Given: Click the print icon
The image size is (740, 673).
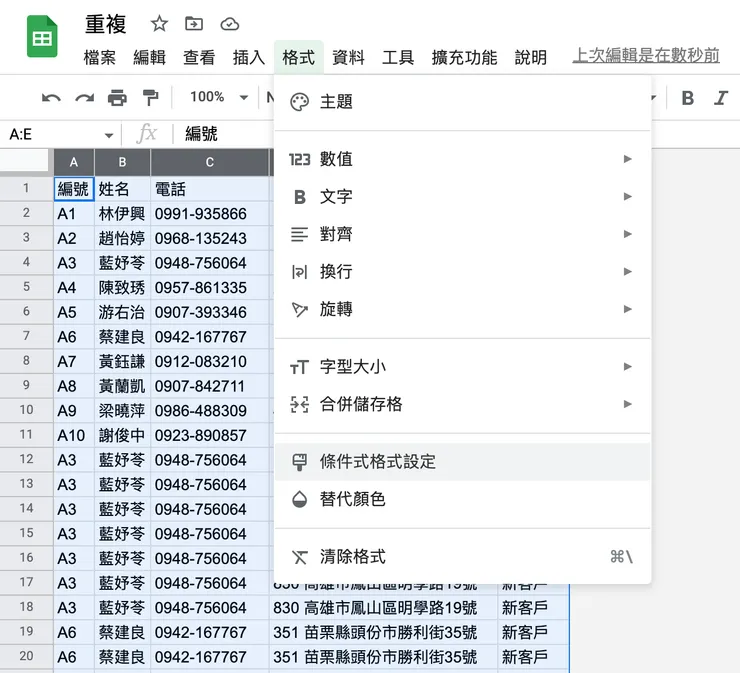Looking at the screenshot, I should coord(117,98).
